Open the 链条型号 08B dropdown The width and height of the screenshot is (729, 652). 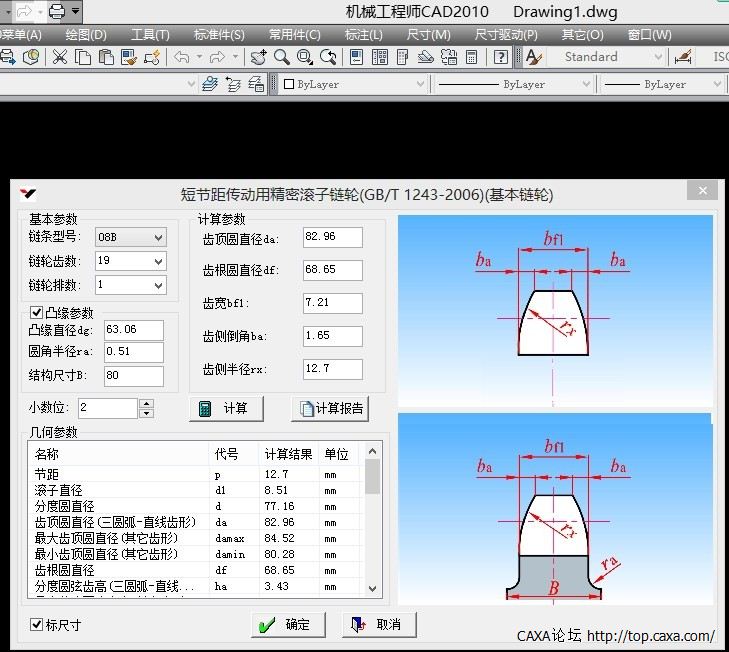157,237
